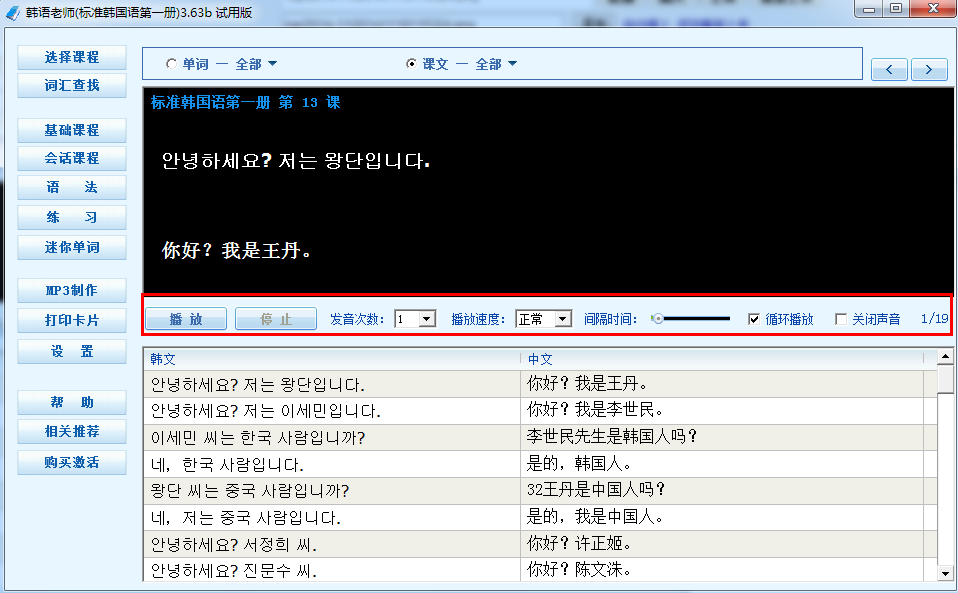Click the 韩文 column header
Viewport: 958px width, 593px height.
(x=332, y=359)
